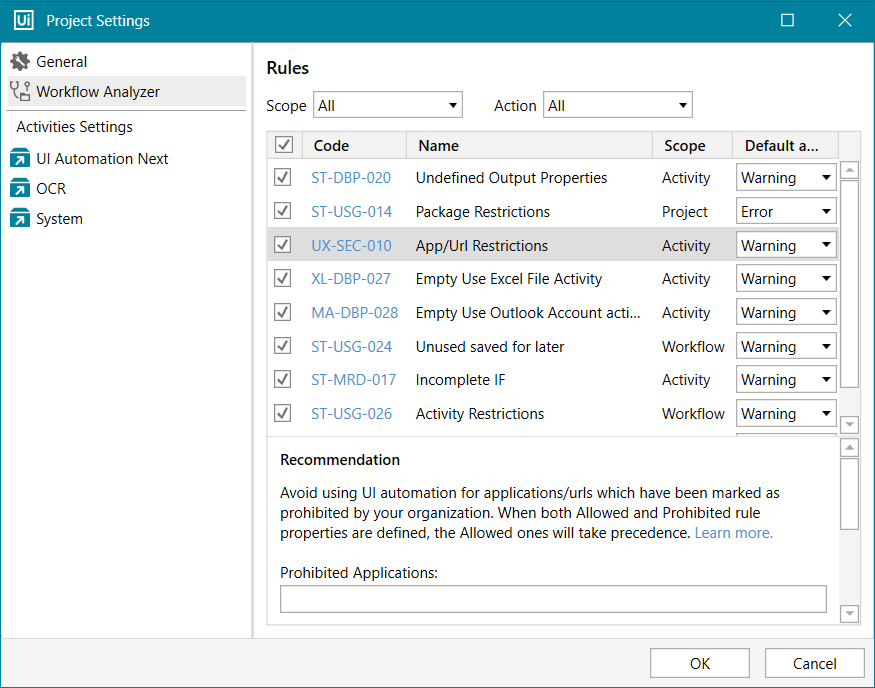Image resolution: width=875 pixels, height=688 pixels.
Task: Sort by the Code column header
Action: (354, 146)
